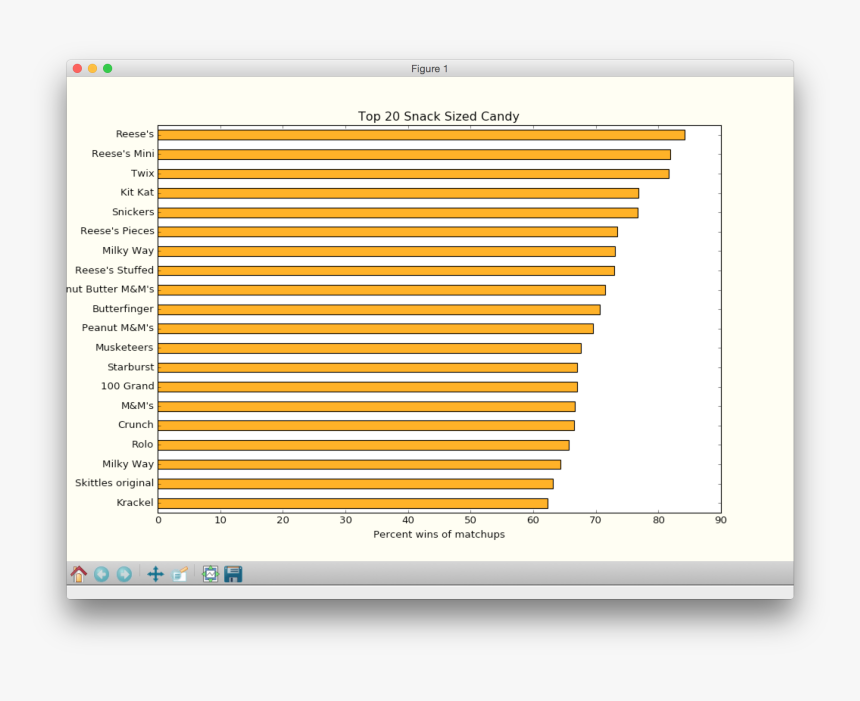Select the Krackel bar at the bottom
This screenshot has height=701, width=860.
pos(352,503)
